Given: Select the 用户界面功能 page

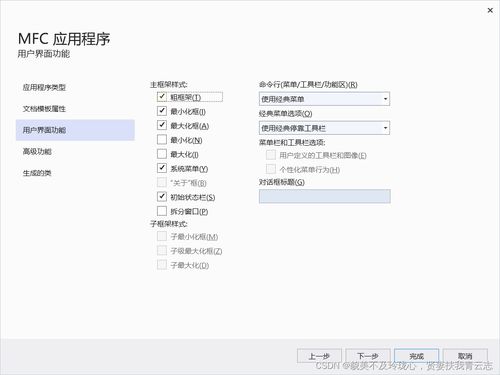Looking at the screenshot, I should (75, 130).
